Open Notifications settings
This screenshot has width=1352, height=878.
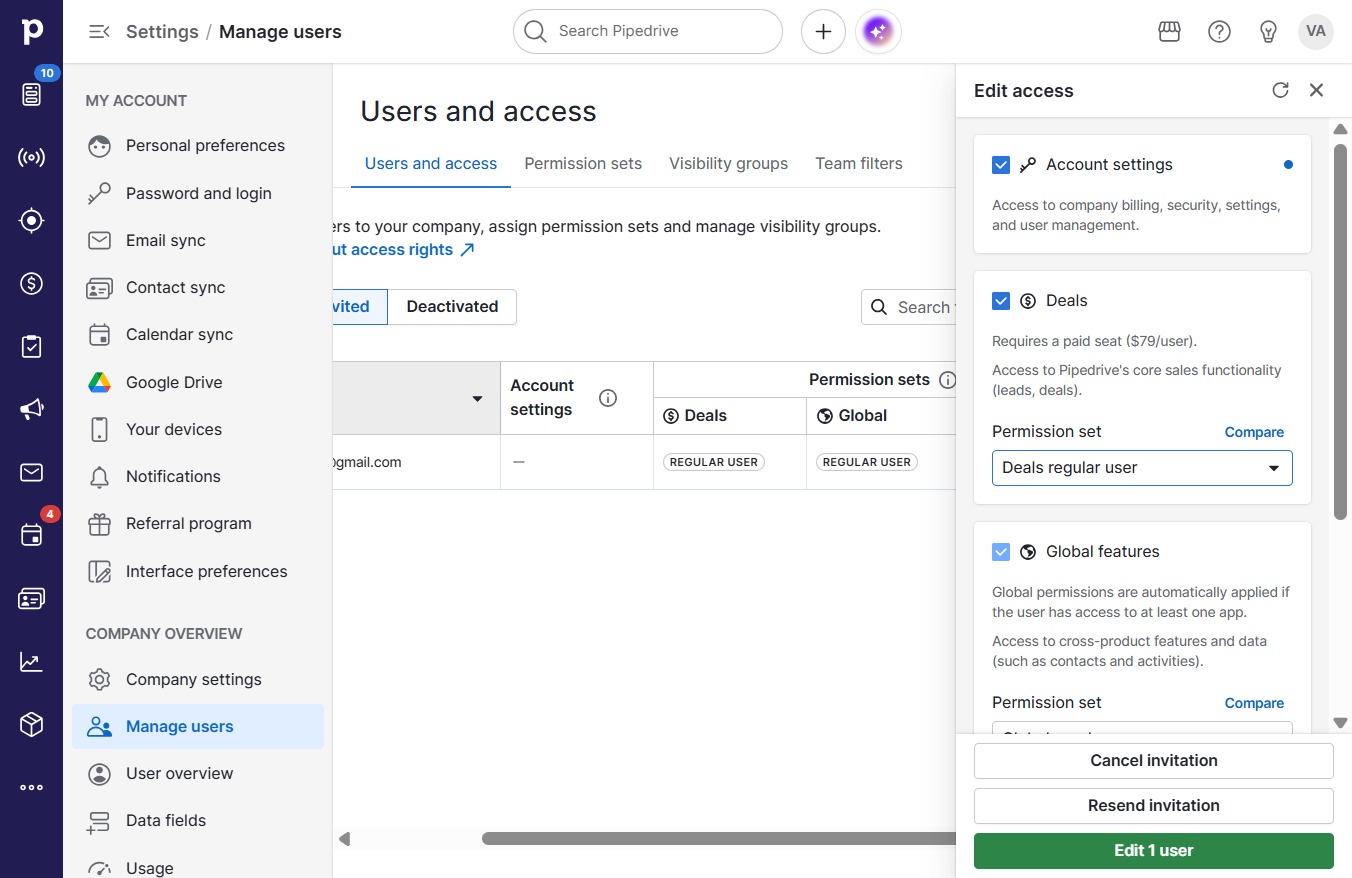tap(198, 477)
